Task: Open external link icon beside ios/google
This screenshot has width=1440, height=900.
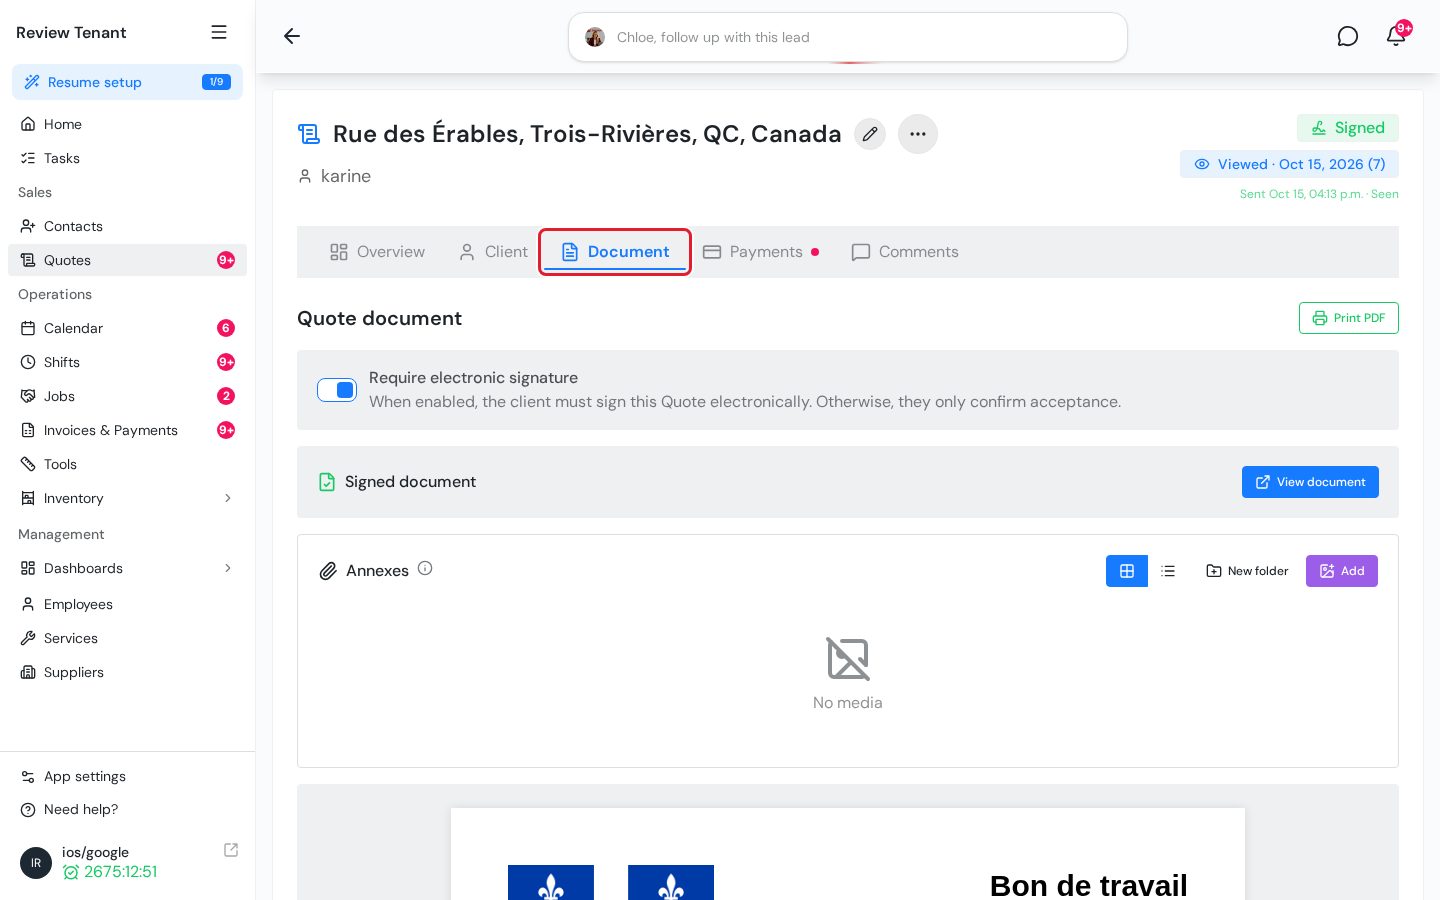Action: [x=231, y=850]
